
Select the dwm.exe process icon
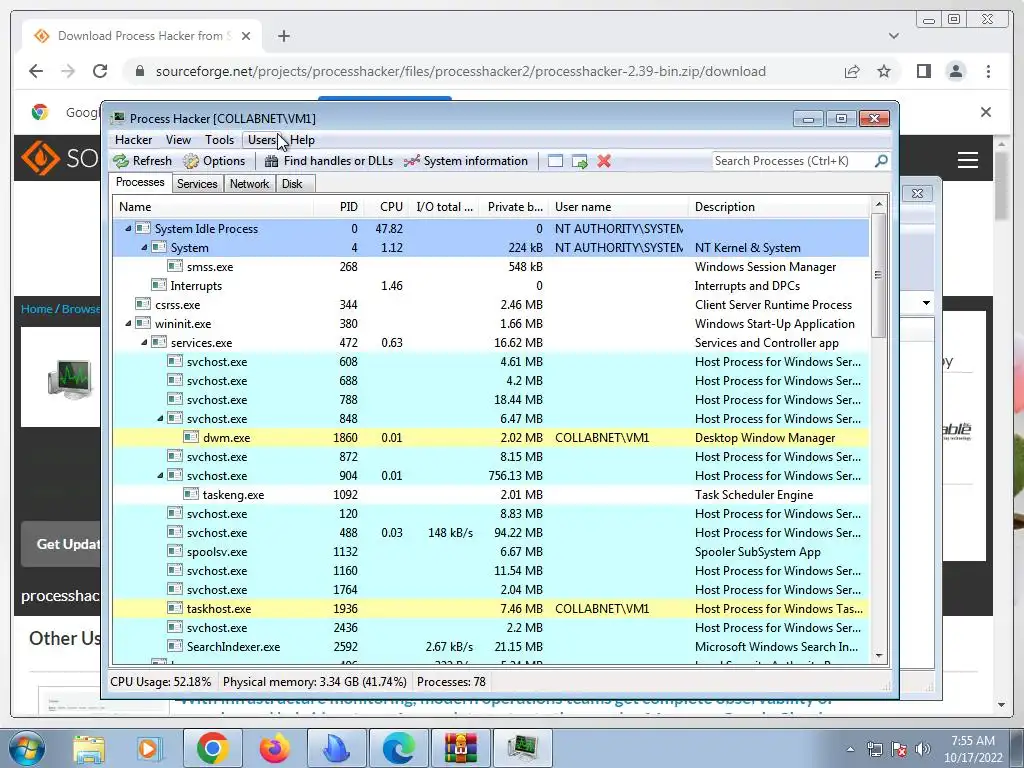[191, 437]
